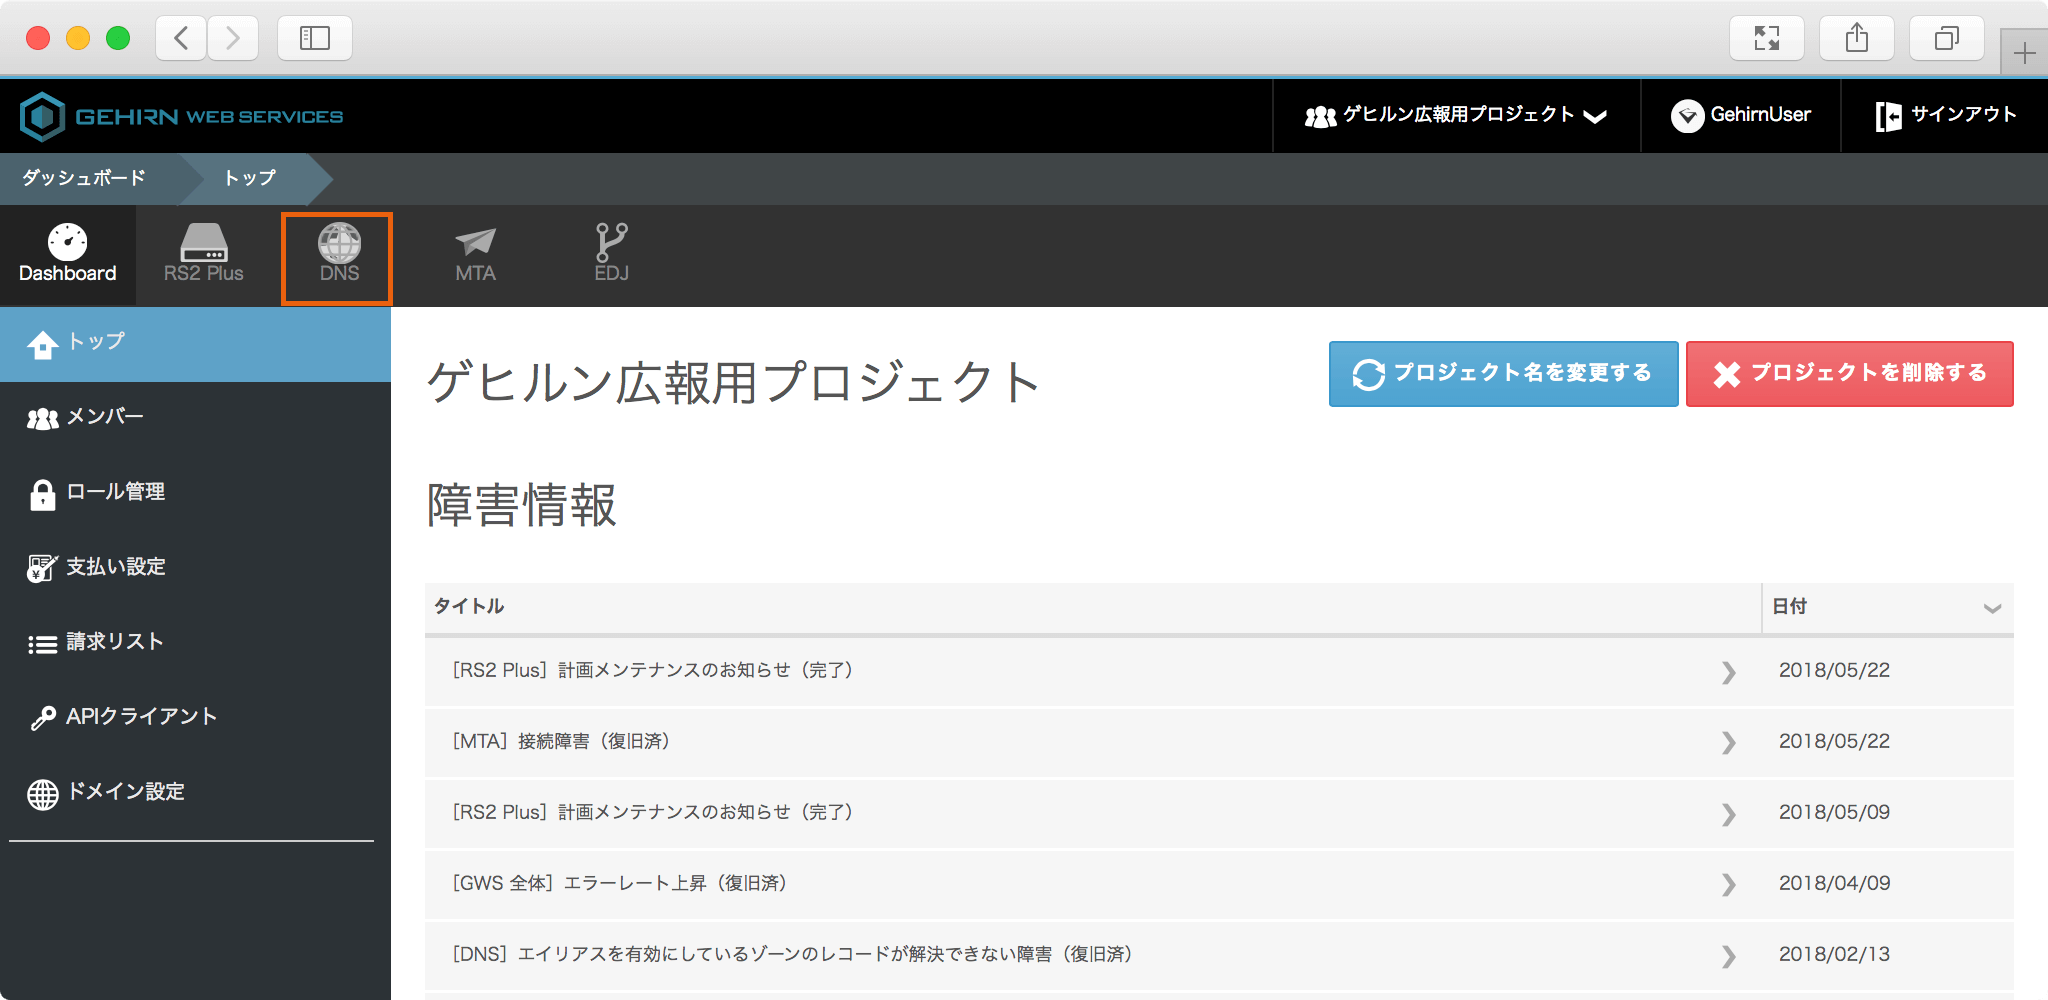Screen dimensions: 2048x1000
Task: Click the Gehirn Web Services logo
Action: [x=180, y=114]
